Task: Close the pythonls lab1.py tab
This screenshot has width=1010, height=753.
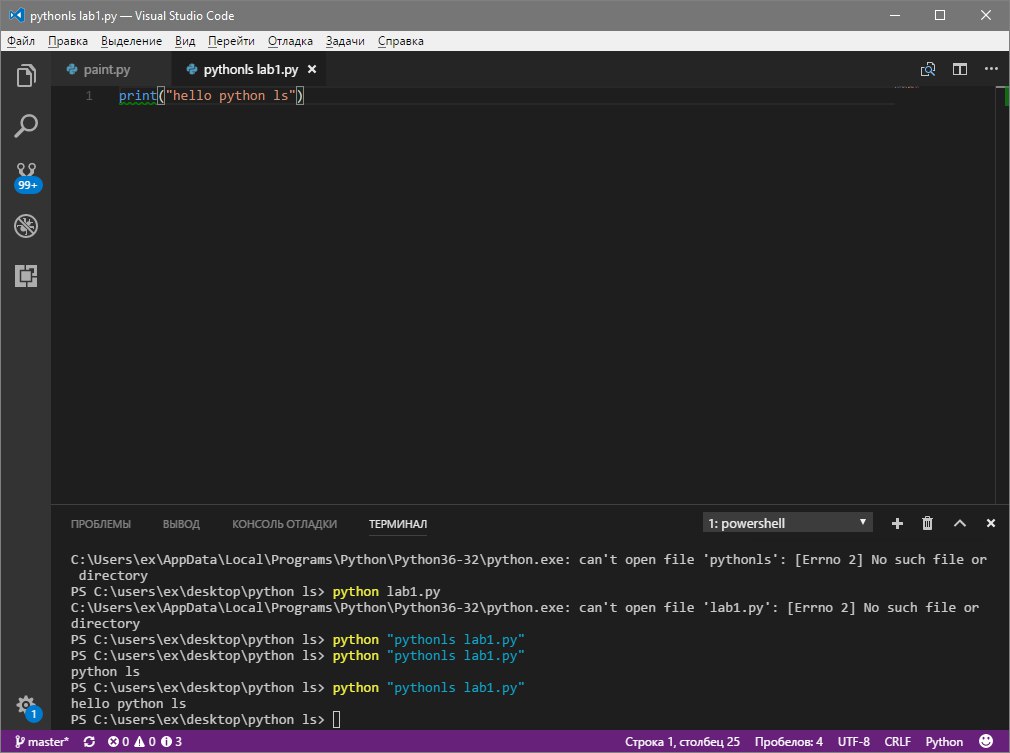Action: click(x=312, y=70)
